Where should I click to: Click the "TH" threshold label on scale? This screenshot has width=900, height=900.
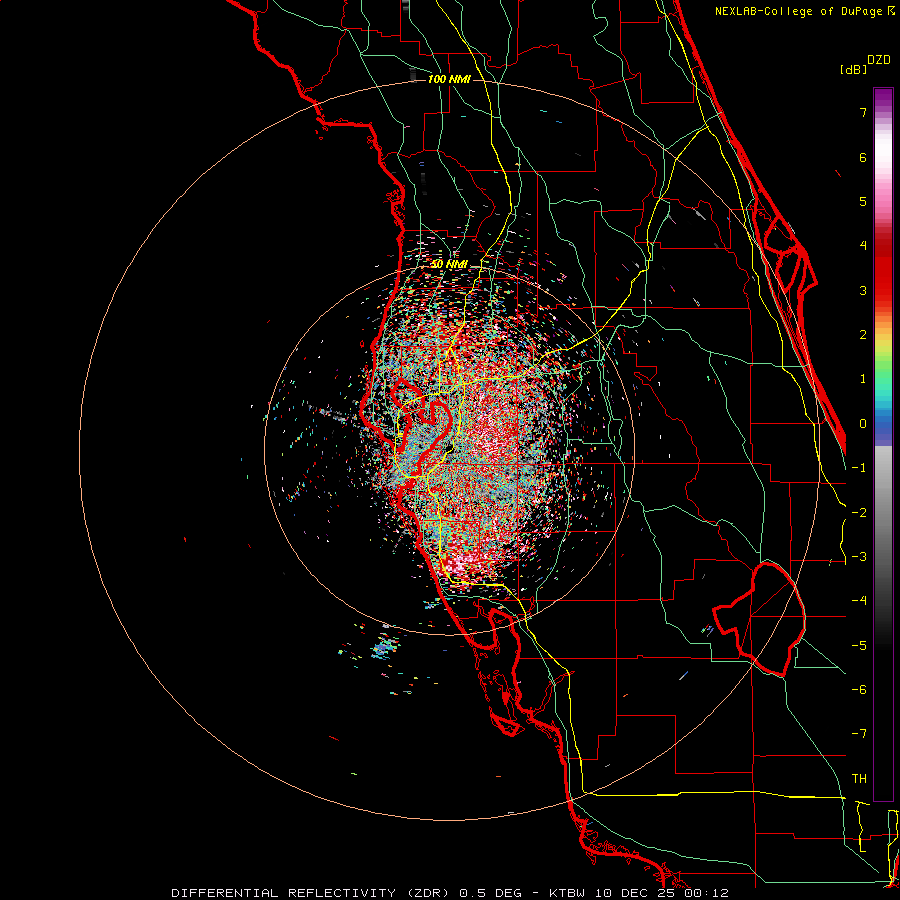859,779
